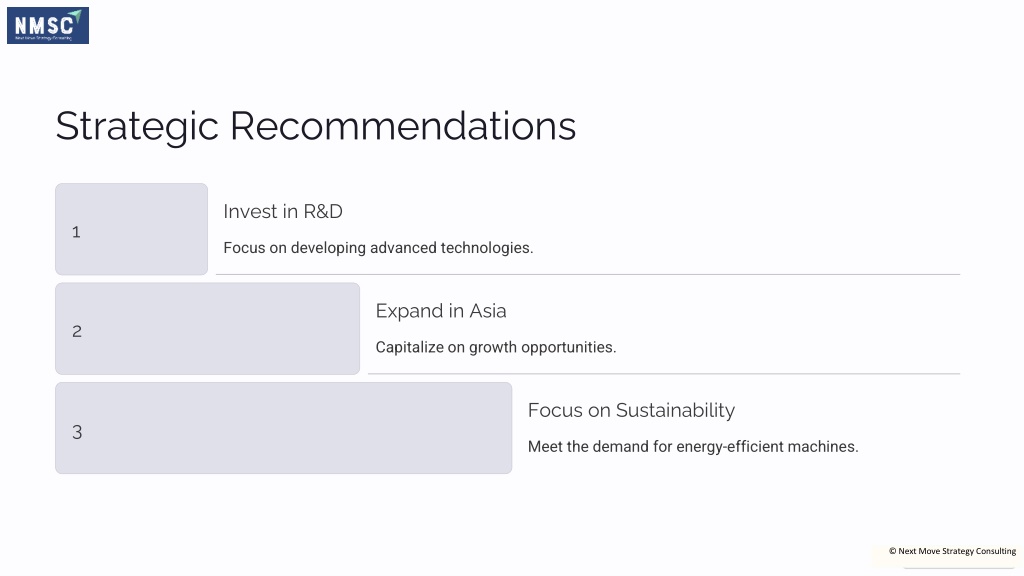Click the gray box numbered 1
Image resolution: width=1024 pixels, height=576 pixels.
tap(131, 229)
